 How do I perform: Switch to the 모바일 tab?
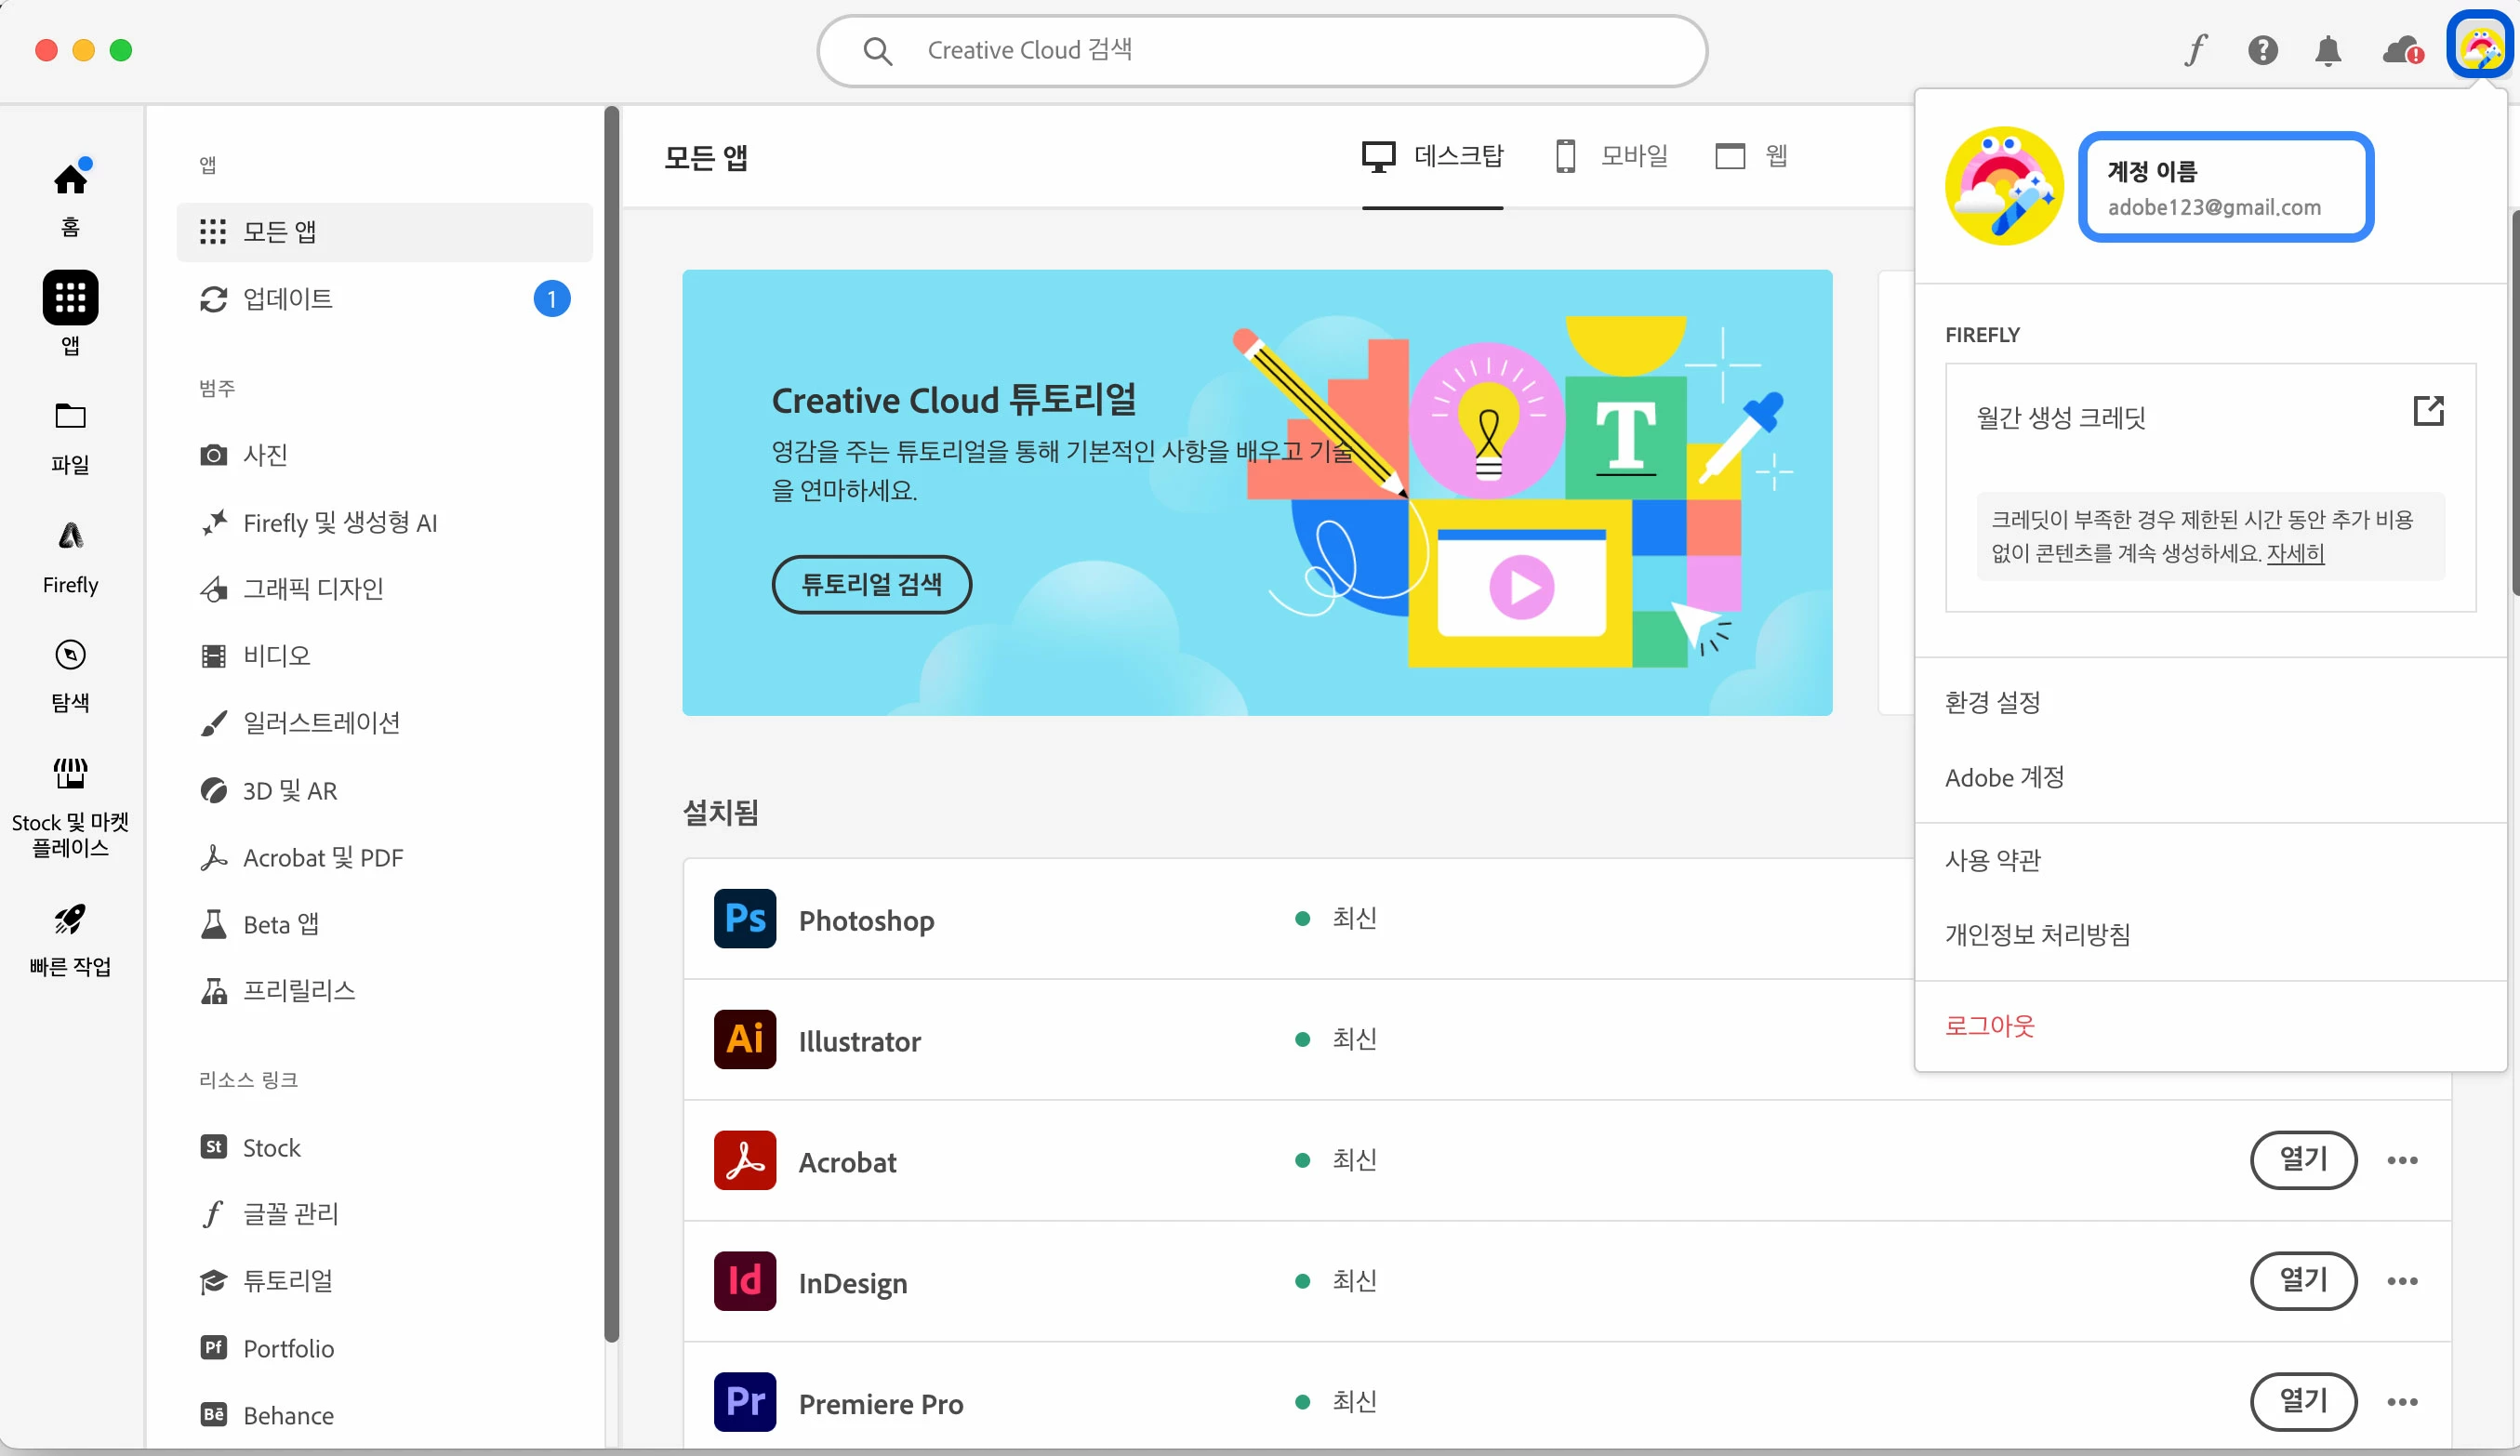point(1612,156)
